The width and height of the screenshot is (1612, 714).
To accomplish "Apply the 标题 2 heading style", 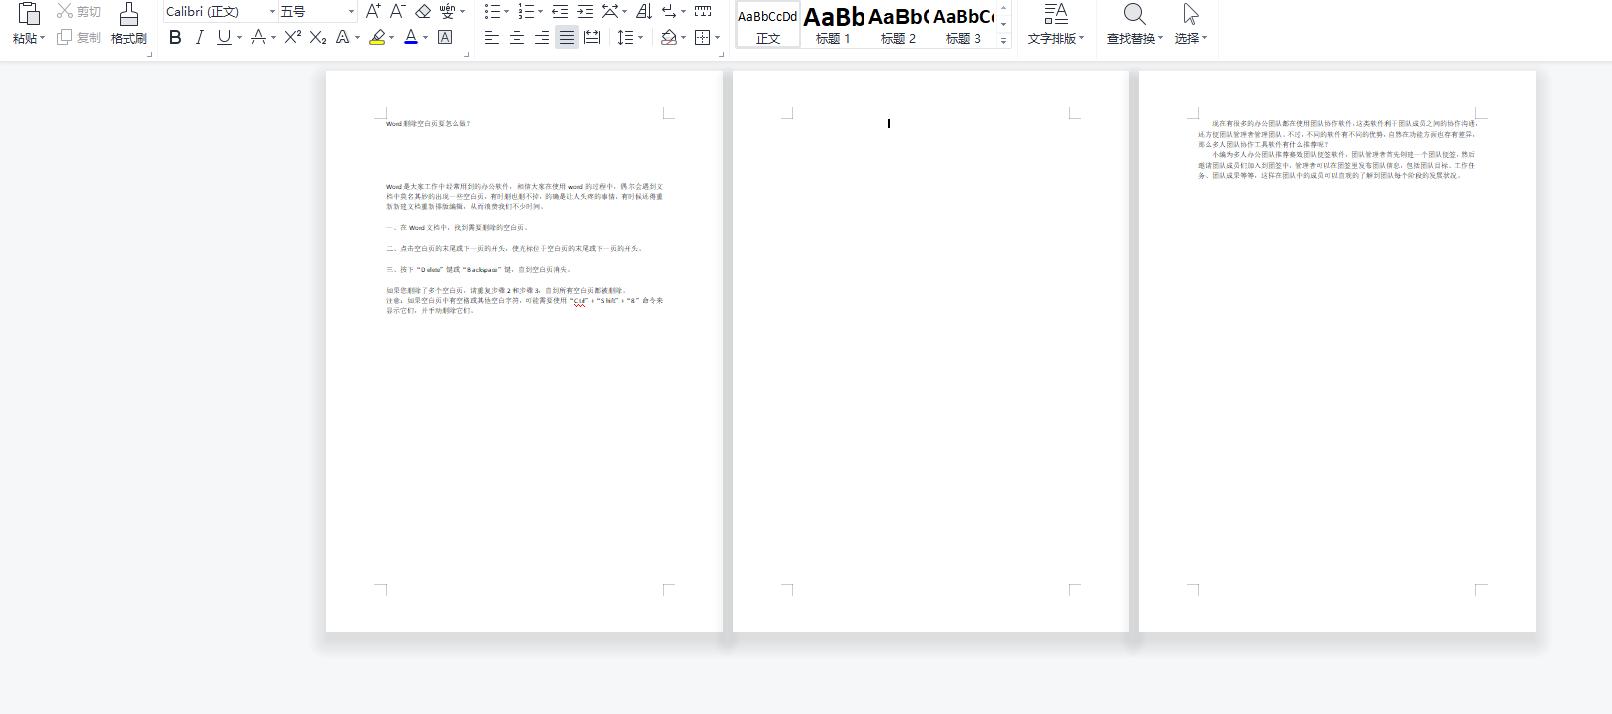I will (x=898, y=25).
